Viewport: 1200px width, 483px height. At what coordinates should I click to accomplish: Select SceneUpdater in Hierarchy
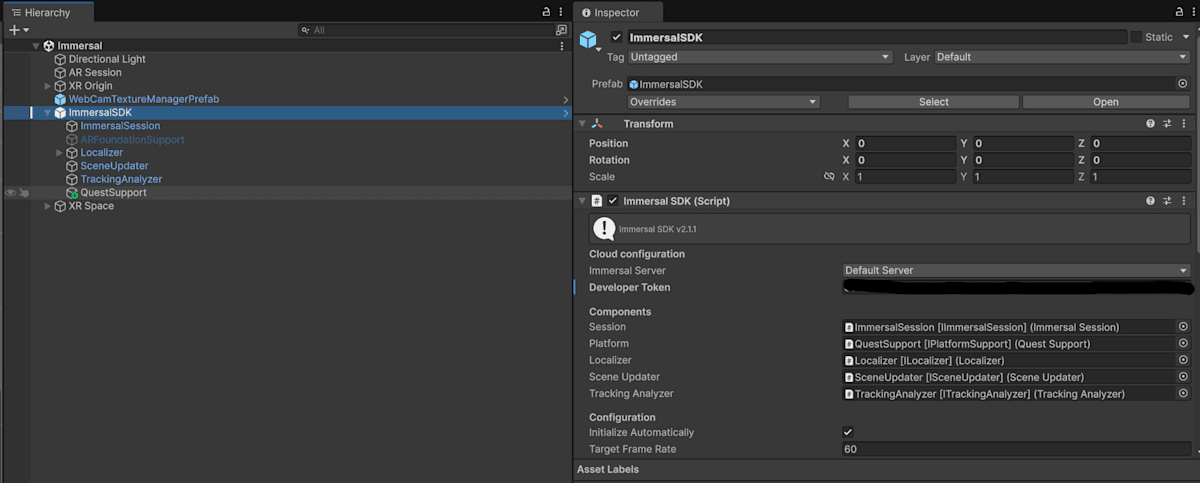pyautogui.click(x=114, y=166)
